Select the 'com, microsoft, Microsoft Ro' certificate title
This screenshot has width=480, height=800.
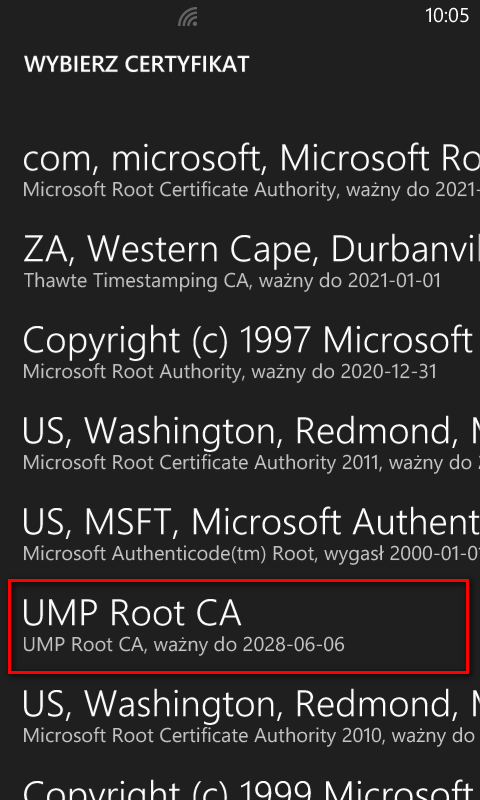coord(251,159)
